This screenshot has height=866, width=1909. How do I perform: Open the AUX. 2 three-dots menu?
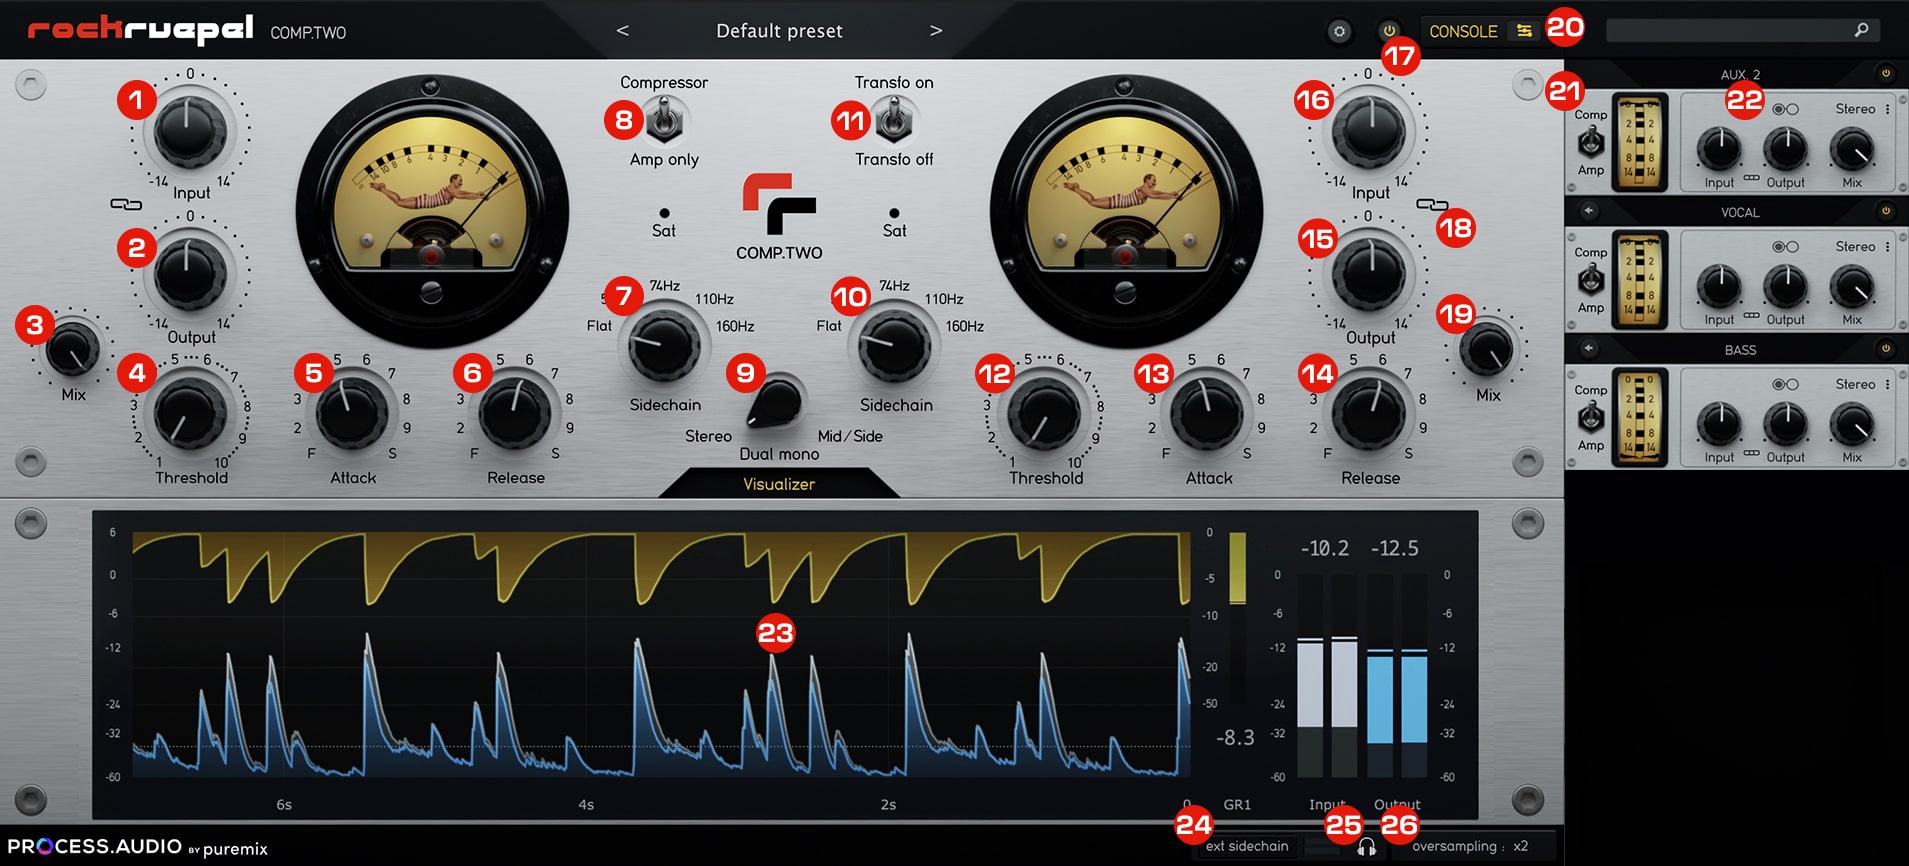coord(1888,109)
